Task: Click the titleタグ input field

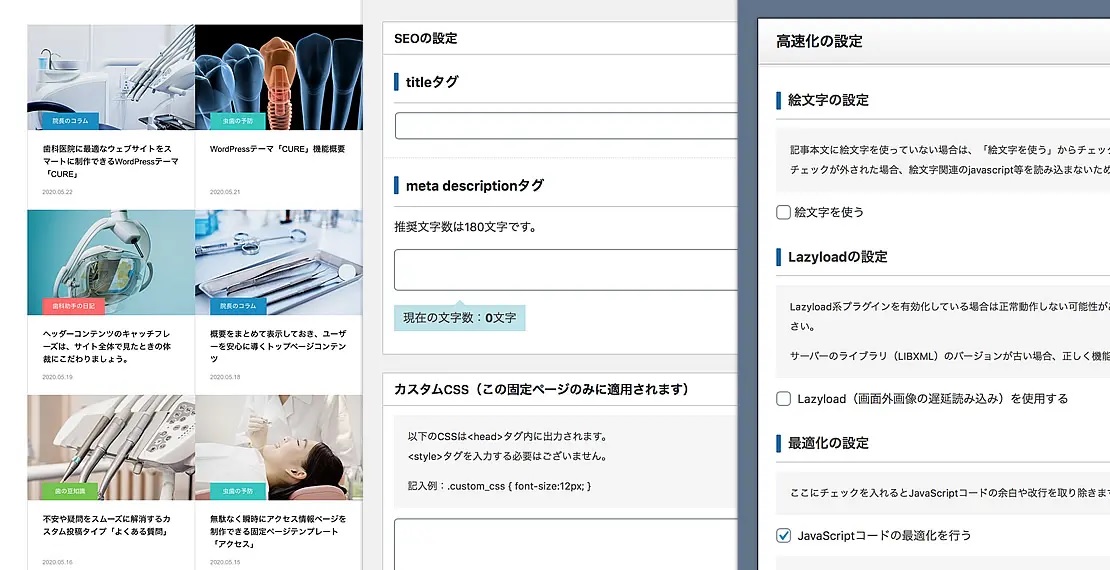Action: point(565,126)
